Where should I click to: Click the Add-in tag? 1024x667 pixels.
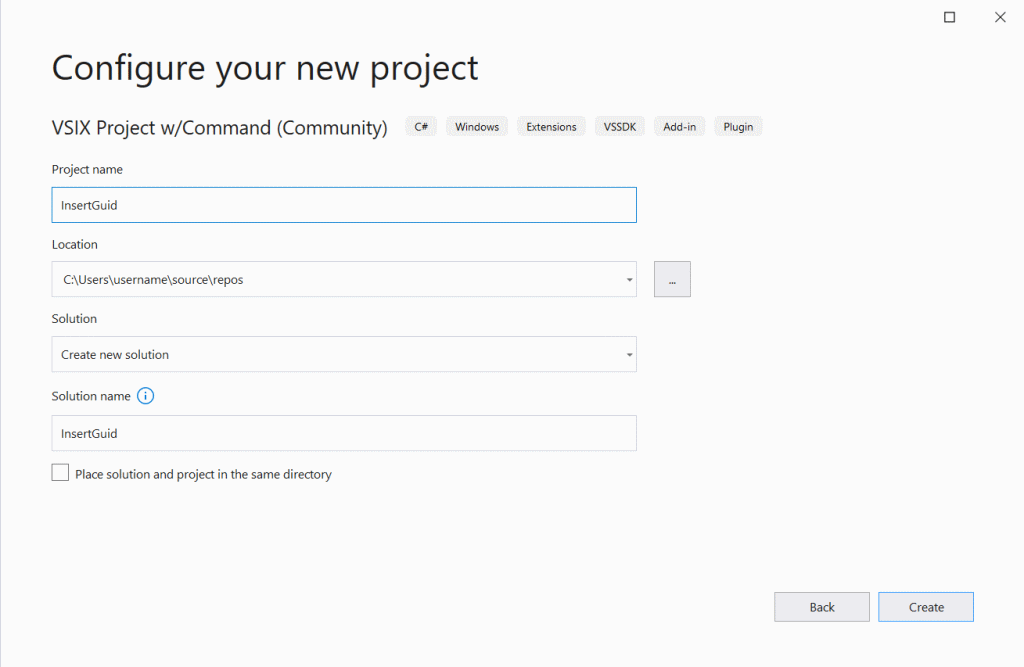[679, 126]
